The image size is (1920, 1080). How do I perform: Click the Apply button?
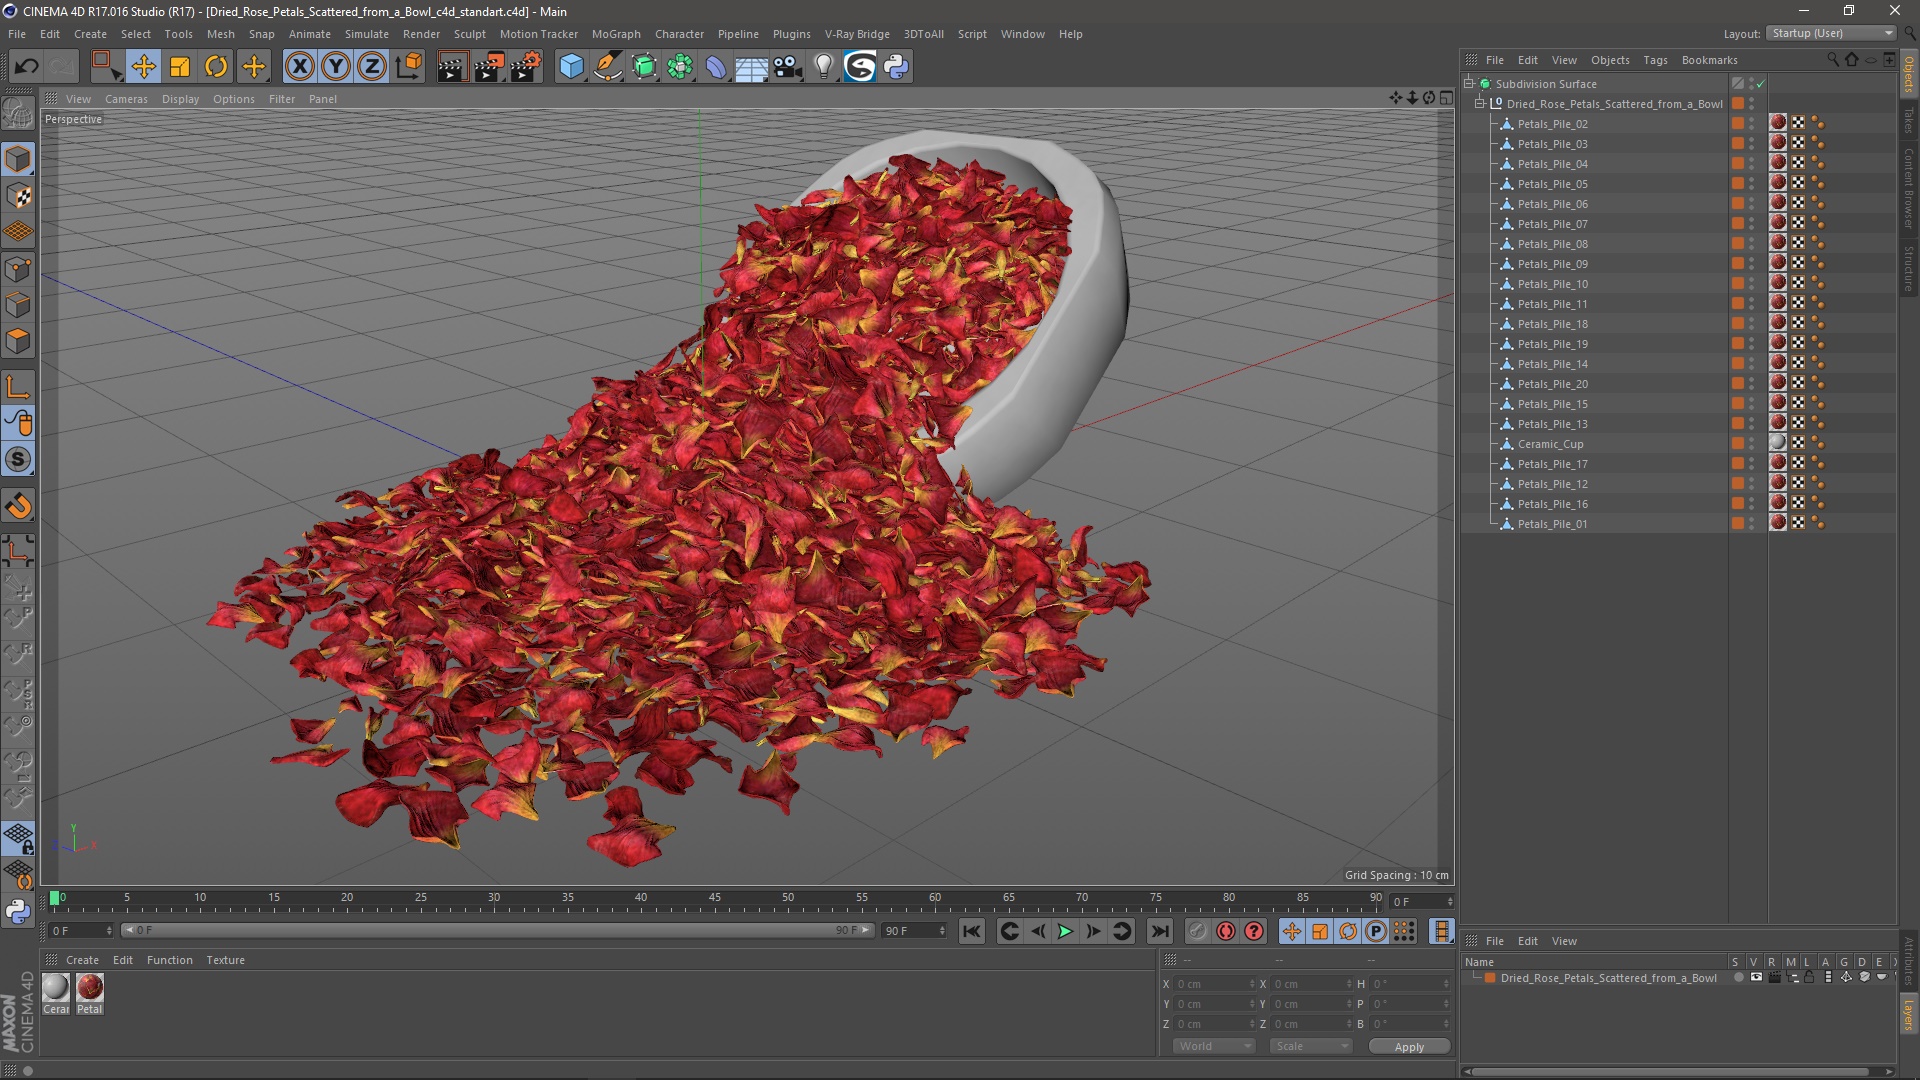[x=1409, y=1047]
